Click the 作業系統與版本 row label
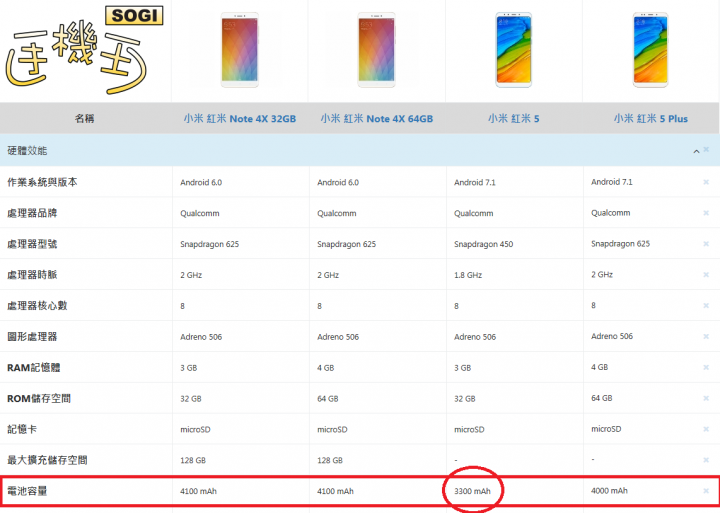The width and height of the screenshot is (720, 513). pos(42,182)
